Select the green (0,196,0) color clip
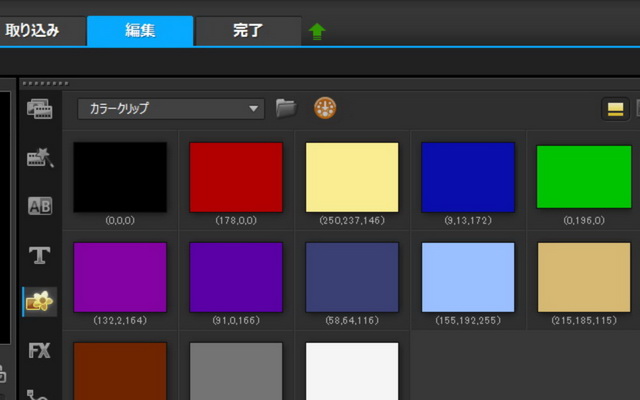 click(x=583, y=177)
